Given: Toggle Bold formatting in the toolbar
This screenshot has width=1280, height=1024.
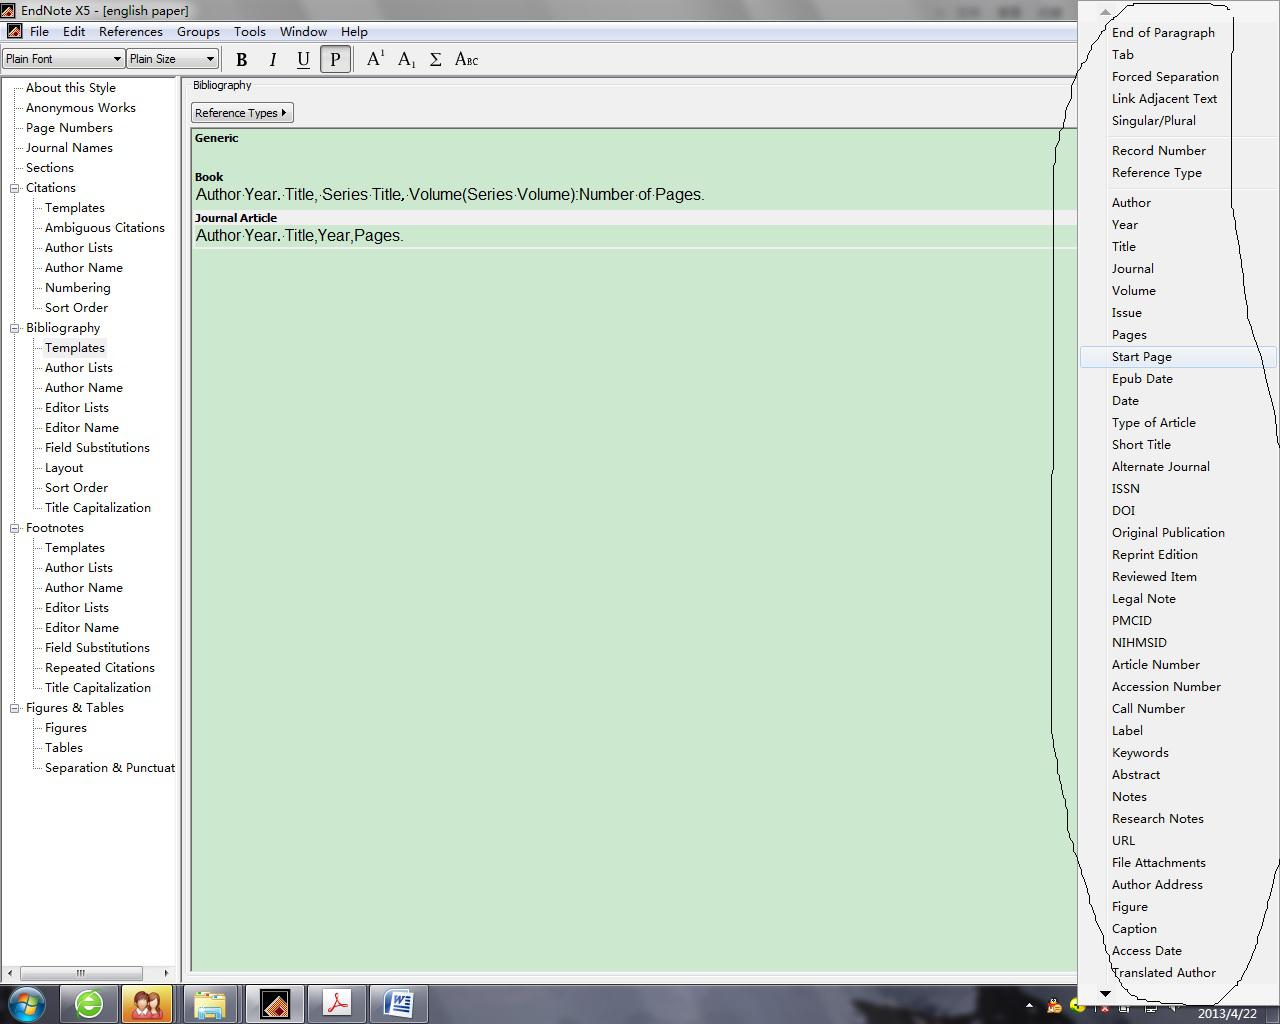Looking at the screenshot, I should coord(241,59).
